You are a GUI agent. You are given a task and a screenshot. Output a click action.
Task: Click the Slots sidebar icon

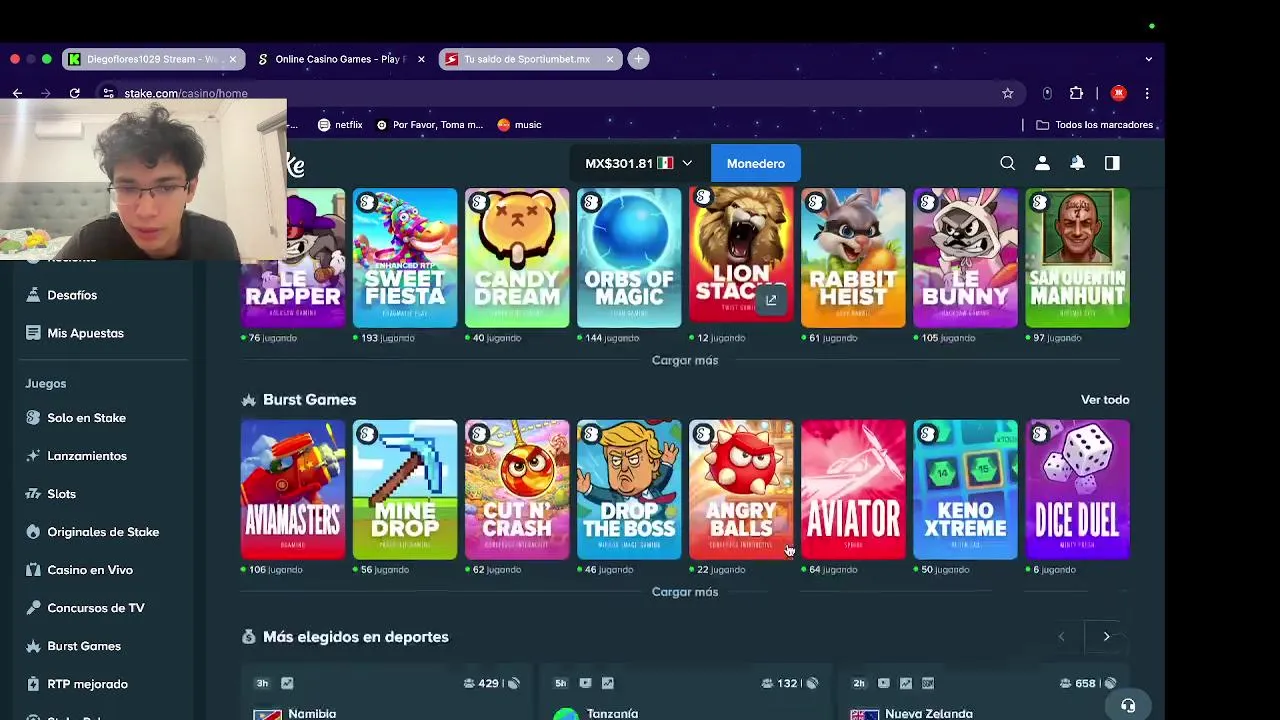point(33,494)
